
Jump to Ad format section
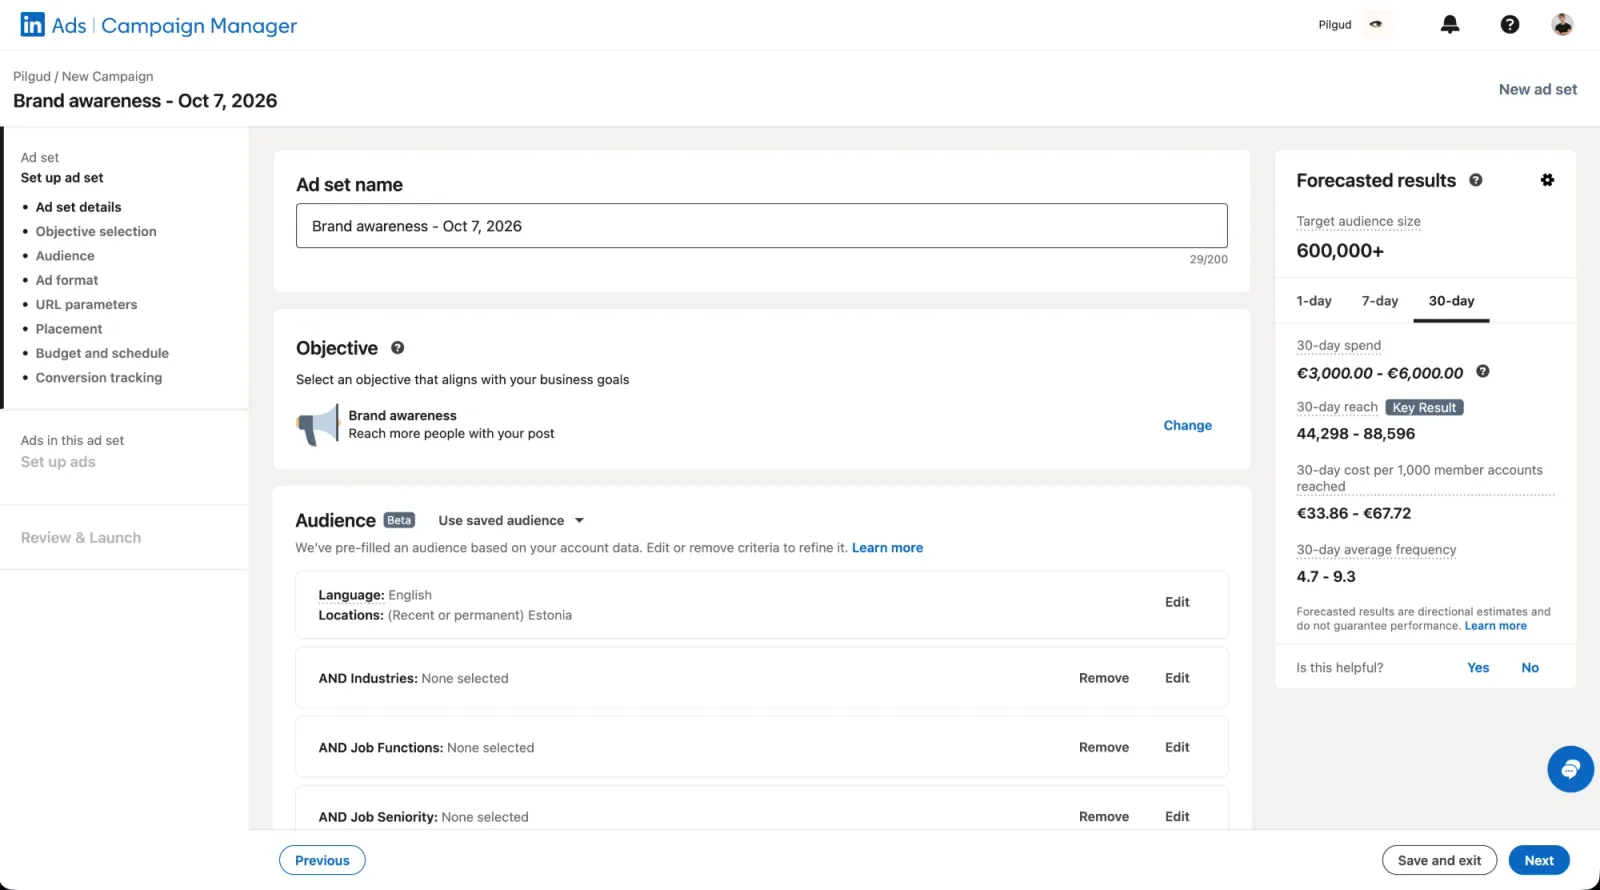point(67,280)
